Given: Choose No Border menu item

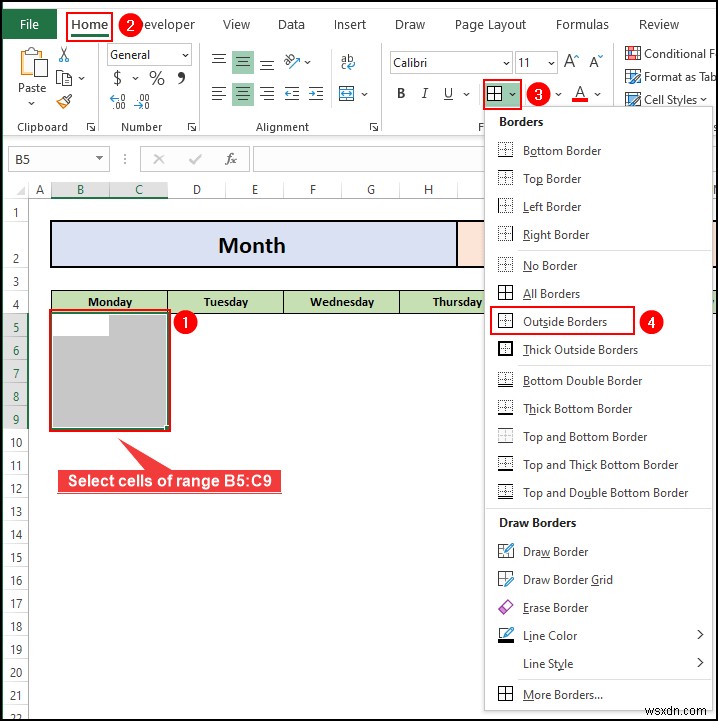Looking at the screenshot, I should [597, 265].
